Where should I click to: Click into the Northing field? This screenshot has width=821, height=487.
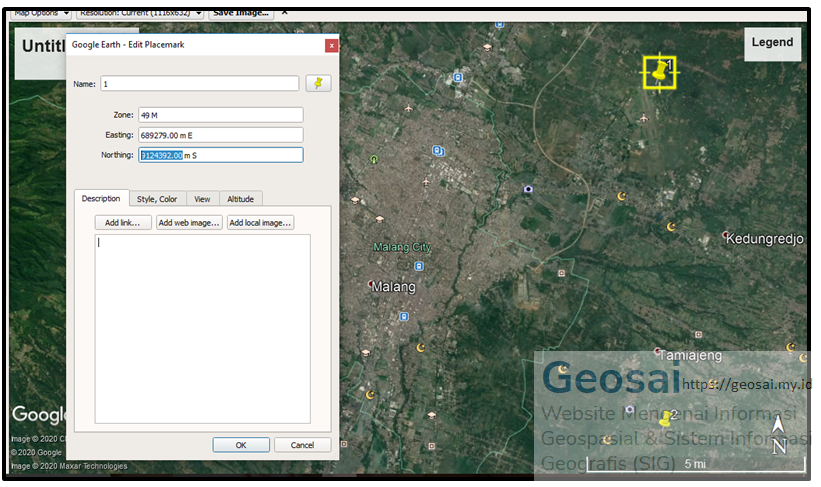pyautogui.click(x=220, y=155)
